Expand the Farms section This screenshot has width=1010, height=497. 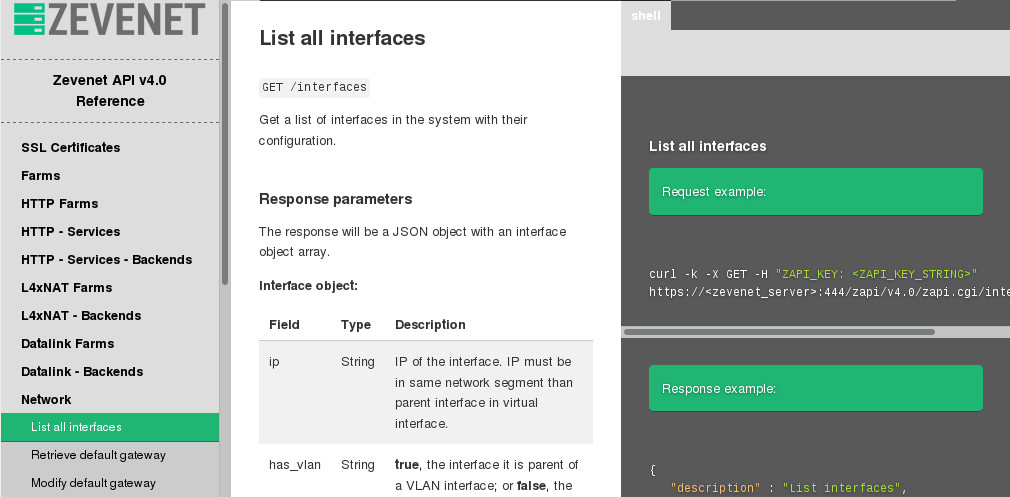[x=41, y=176]
